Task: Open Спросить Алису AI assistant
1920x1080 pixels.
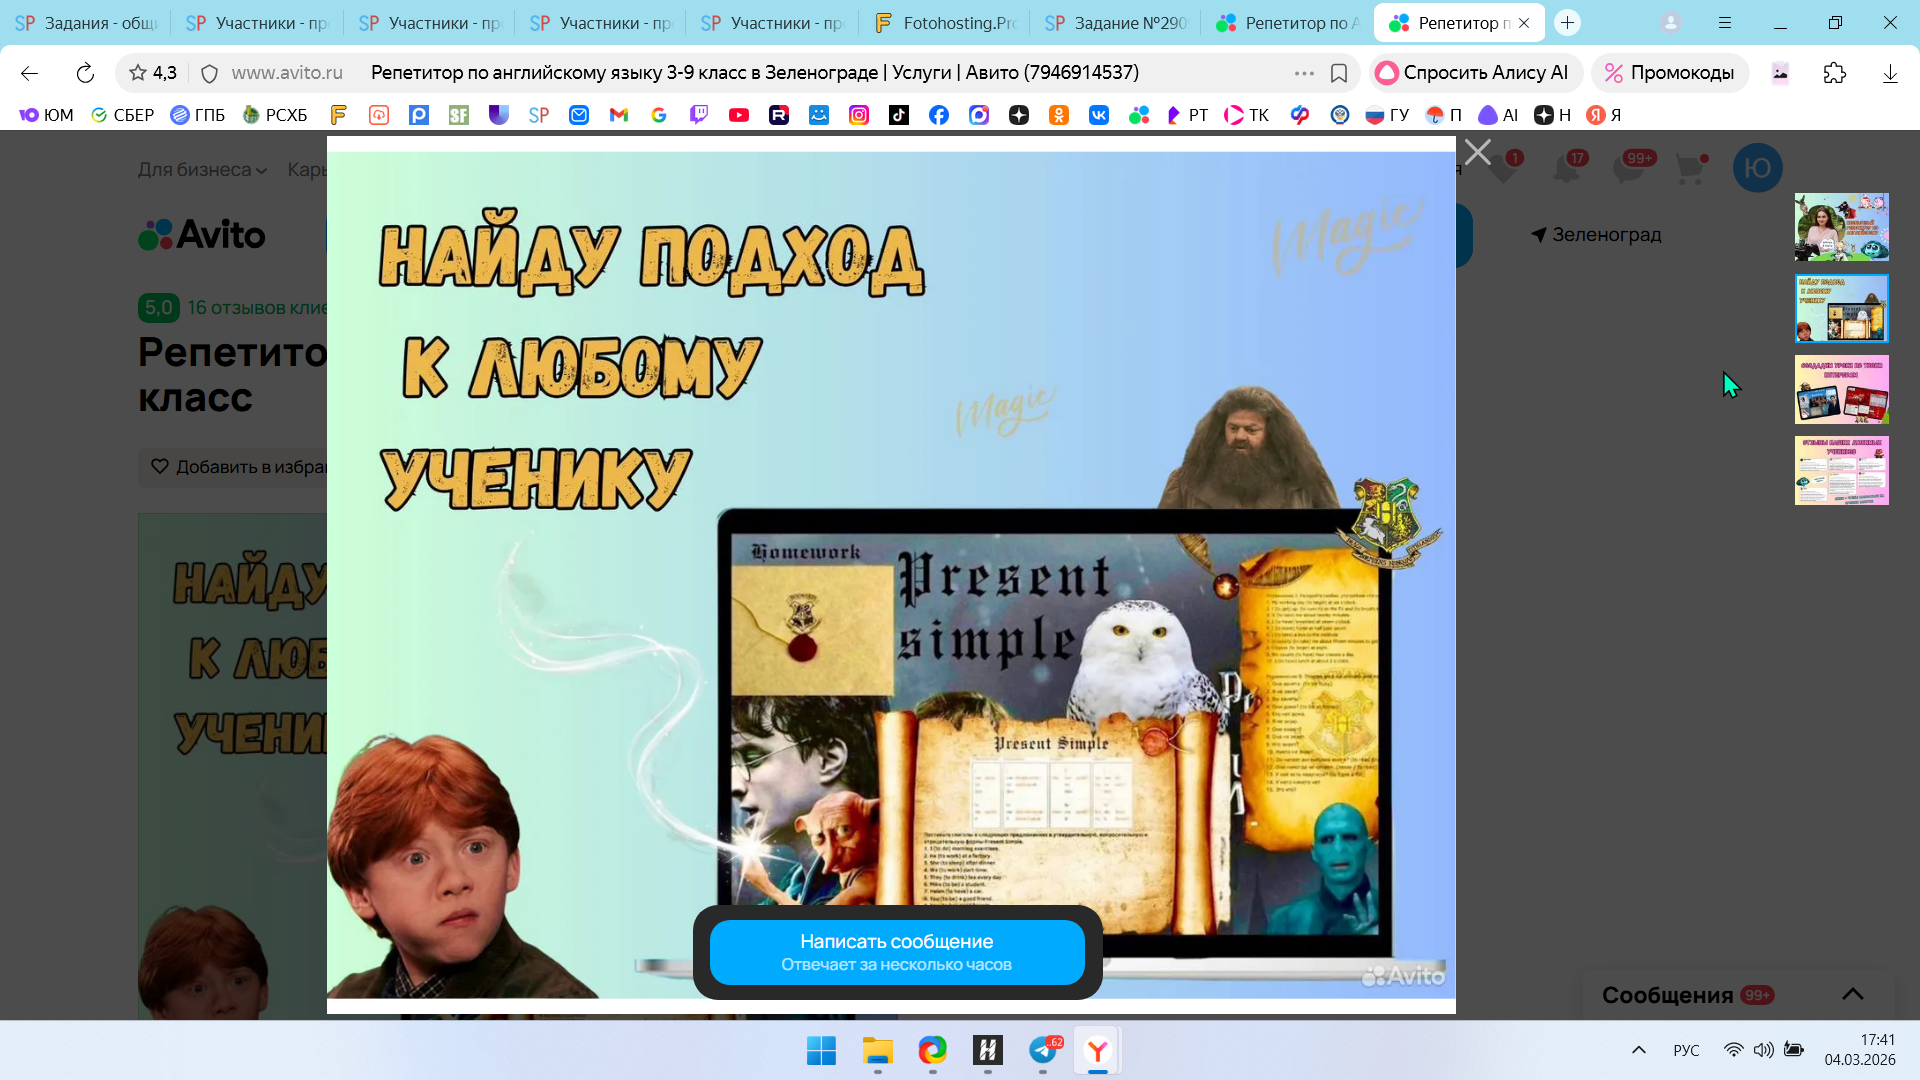Action: click(1472, 73)
